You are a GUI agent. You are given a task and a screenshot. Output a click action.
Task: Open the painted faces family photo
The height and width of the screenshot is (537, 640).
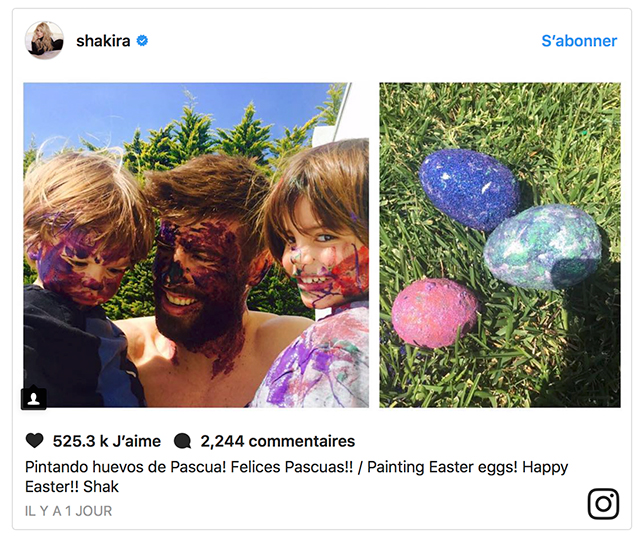196,245
